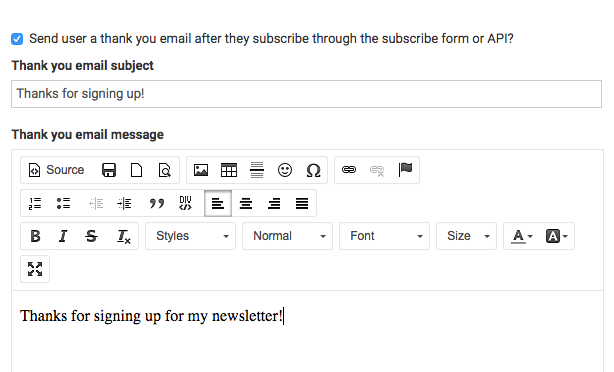Maximize the editor using the expand icon

(35, 269)
